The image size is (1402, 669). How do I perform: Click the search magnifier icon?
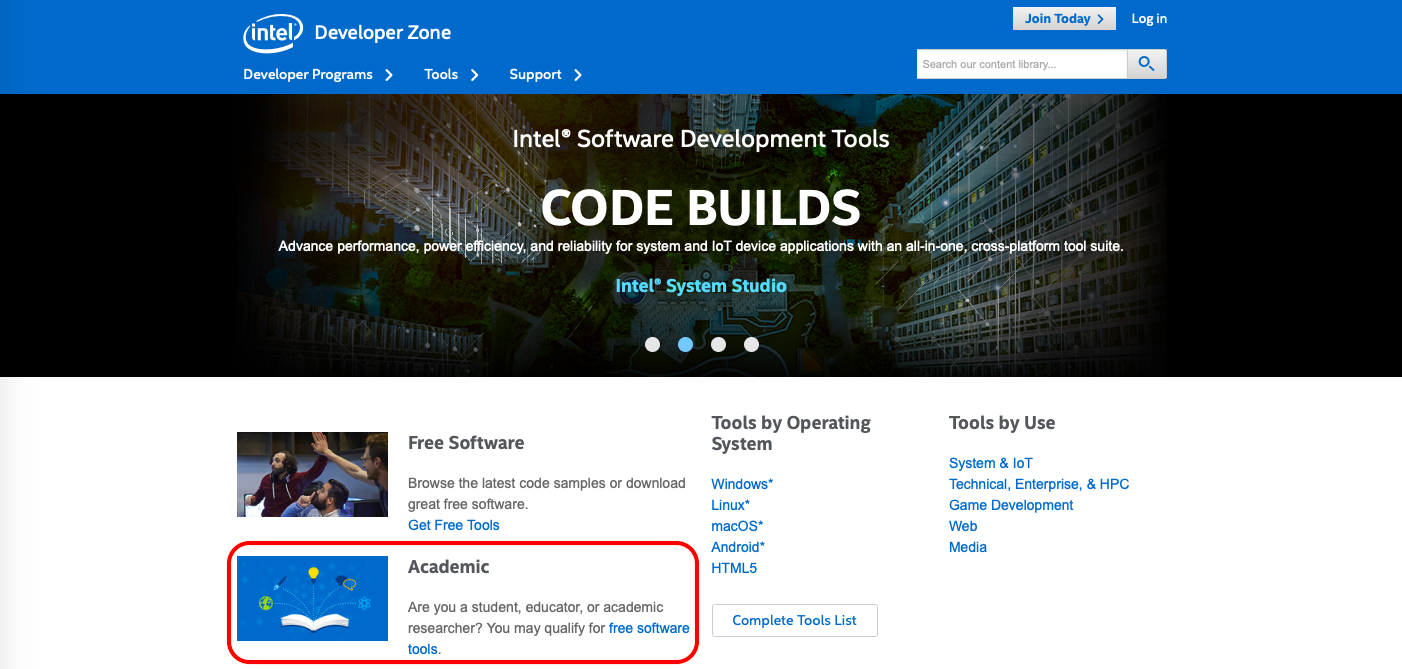coord(1146,64)
